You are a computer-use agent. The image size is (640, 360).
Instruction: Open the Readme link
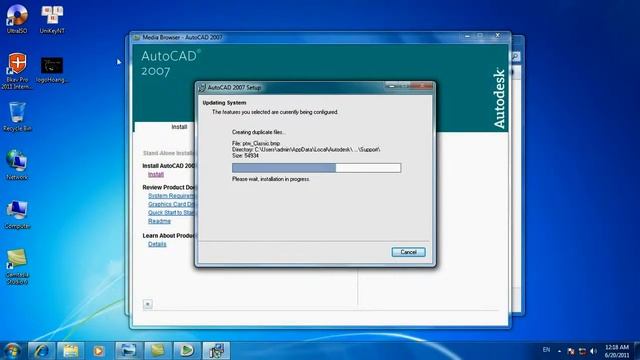point(159,221)
